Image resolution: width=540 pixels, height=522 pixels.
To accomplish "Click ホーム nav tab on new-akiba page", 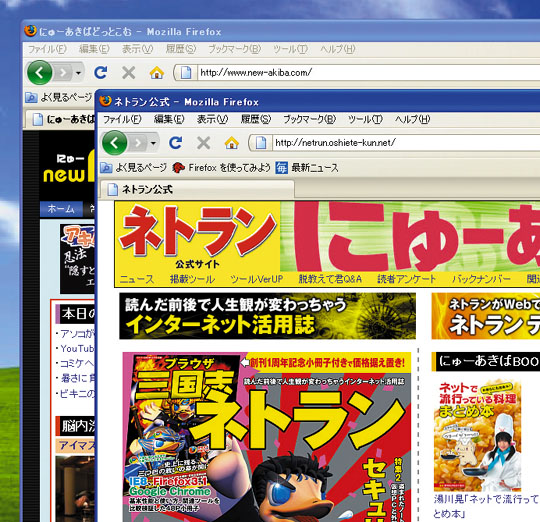I will tap(61, 209).
